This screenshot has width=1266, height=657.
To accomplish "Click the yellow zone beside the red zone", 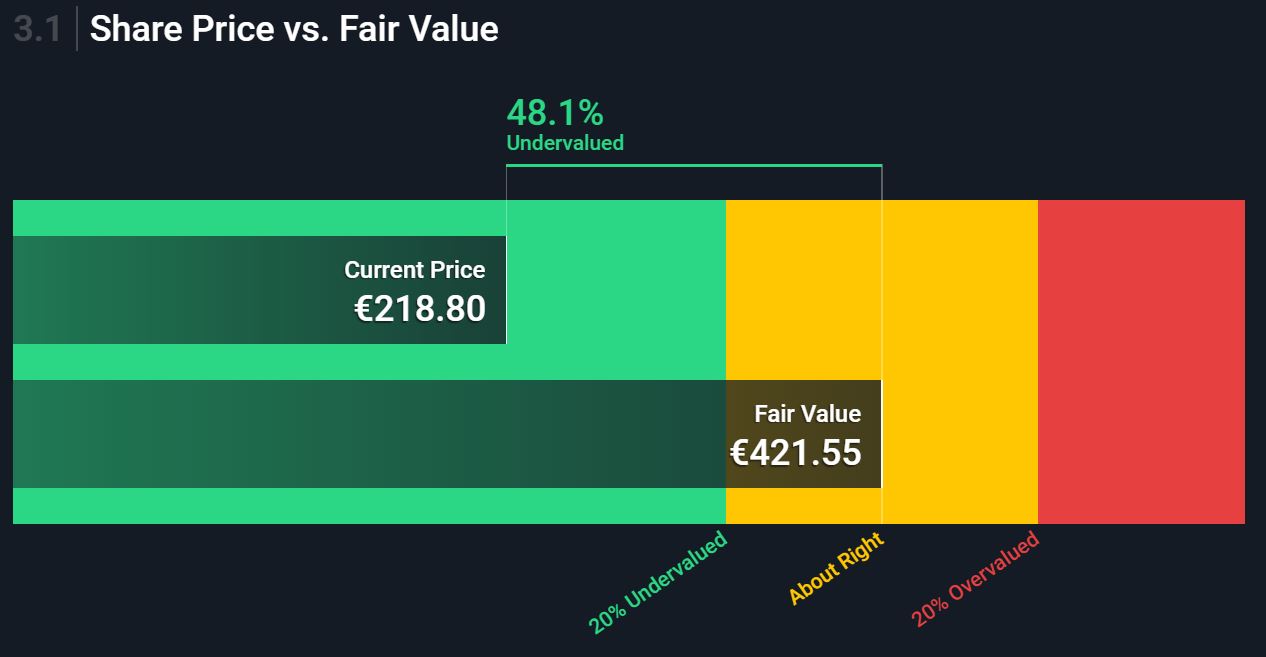I will click(960, 361).
